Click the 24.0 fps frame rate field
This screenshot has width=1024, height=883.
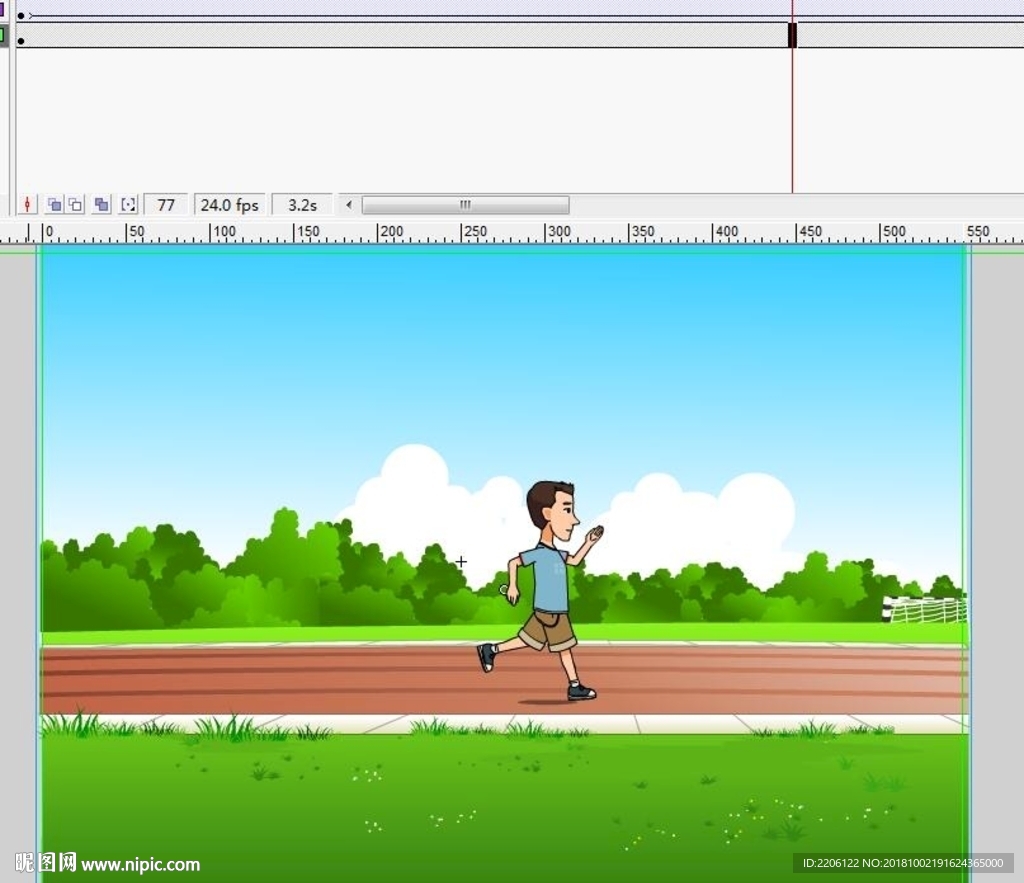(229, 205)
